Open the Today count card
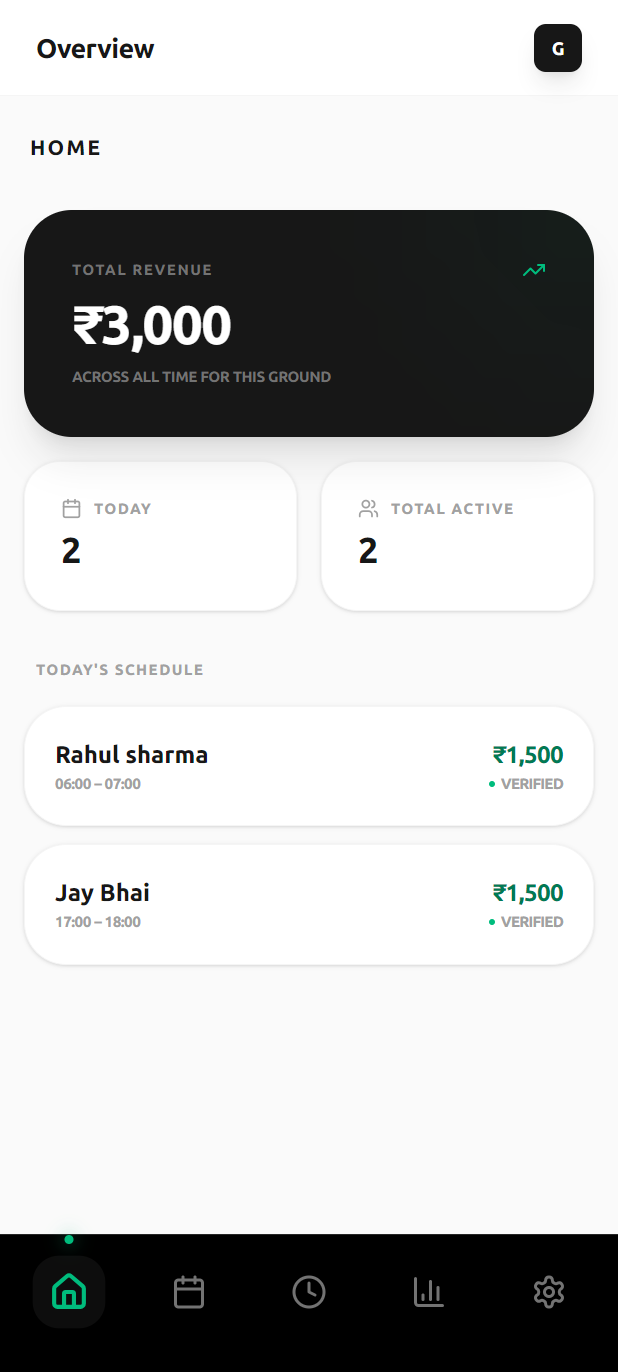Image resolution: width=618 pixels, height=1372 pixels. click(x=160, y=536)
